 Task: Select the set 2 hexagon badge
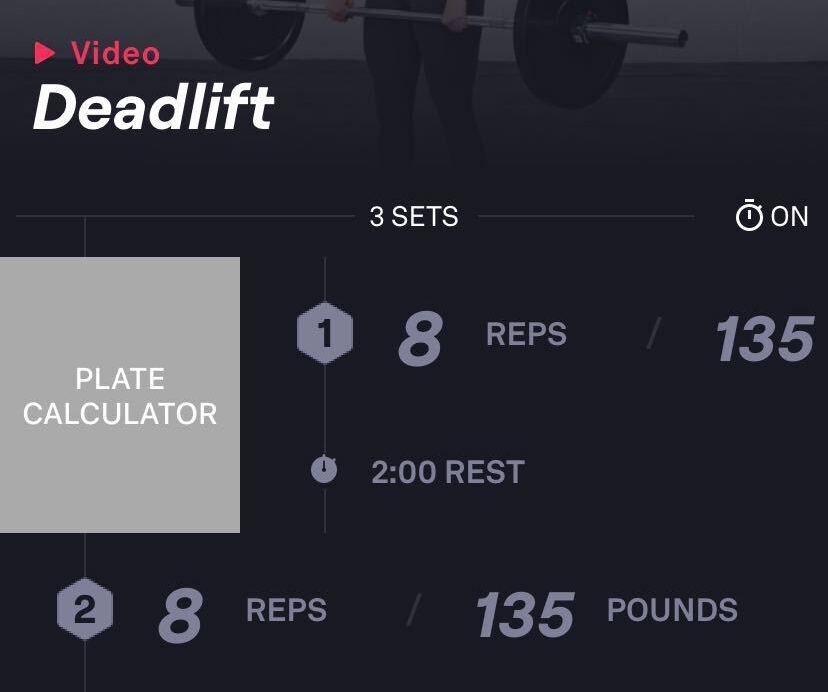coord(85,611)
